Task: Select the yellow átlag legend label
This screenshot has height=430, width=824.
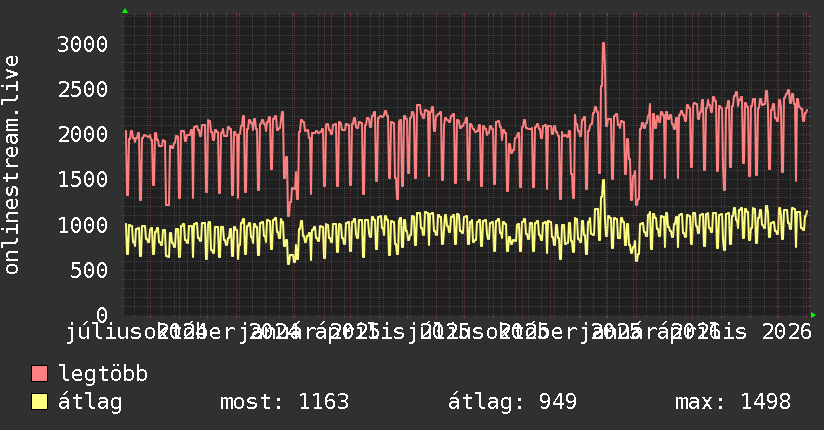Action: tap(90, 402)
